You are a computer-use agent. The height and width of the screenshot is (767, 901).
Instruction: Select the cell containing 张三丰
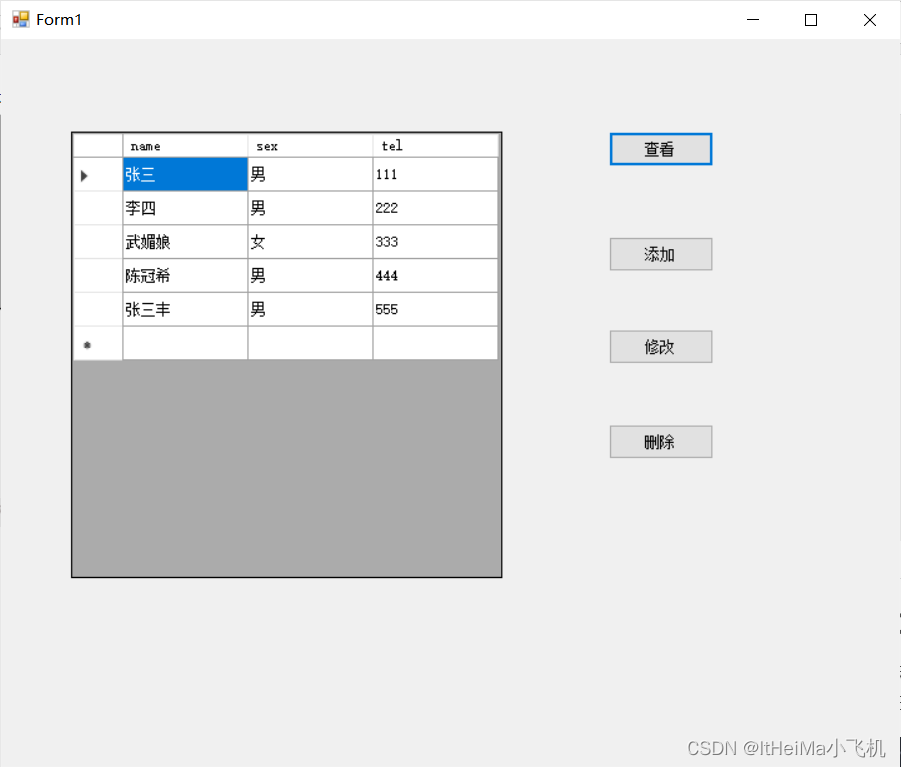pos(185,310)
